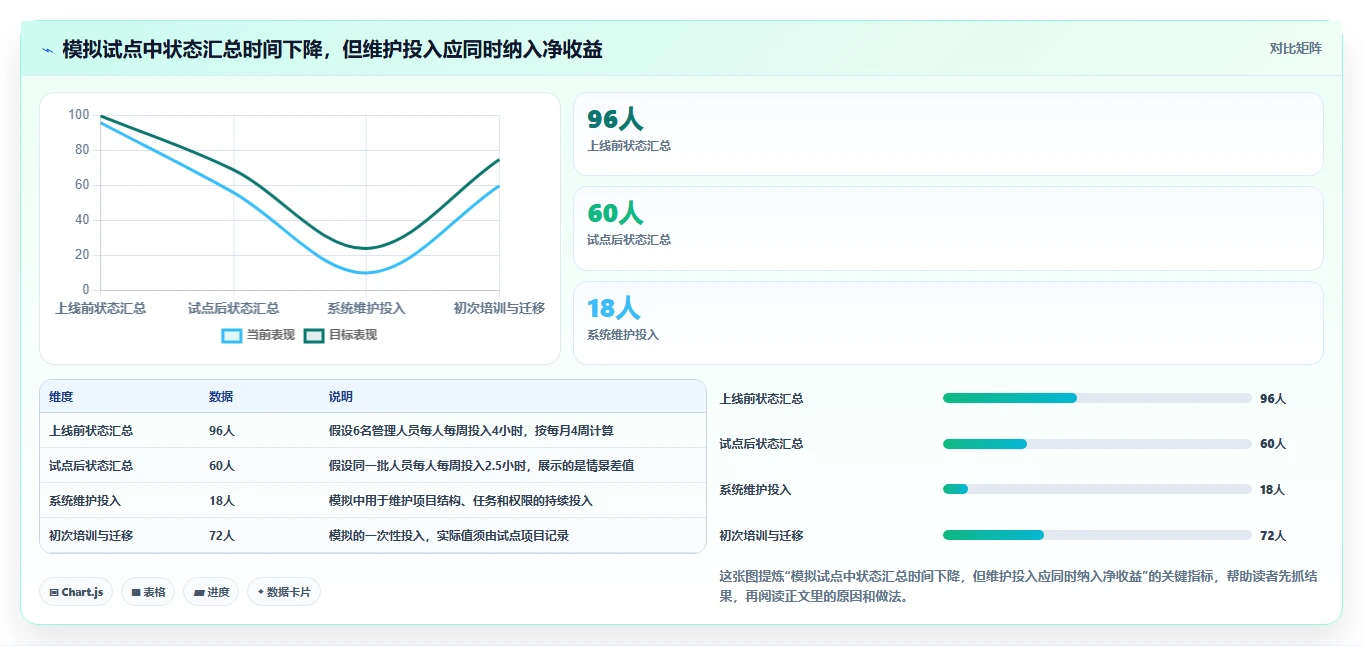Click table cell 上线前状态汇总
Screen dimensions: 1363x646
pyautogui.click(x=91, y=431)
